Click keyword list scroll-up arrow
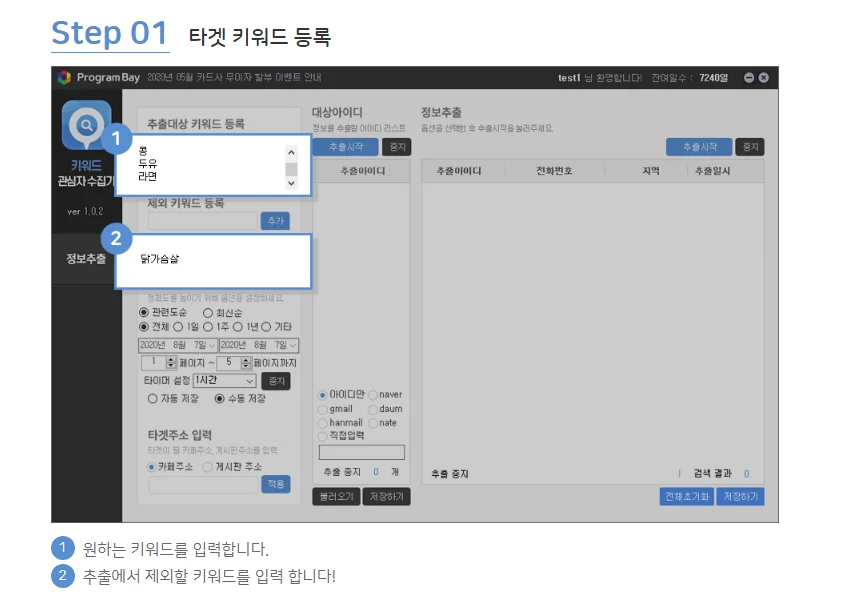Viewport: 845px width, 609px height. coord(291,153)
